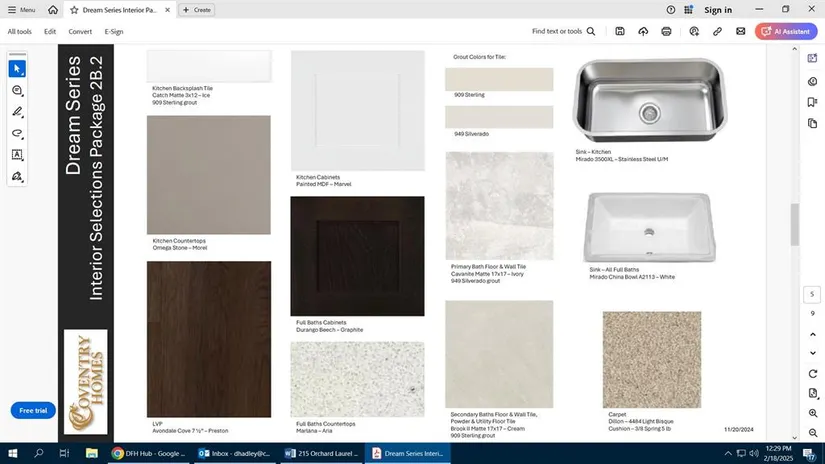Save the PDF with the disk icon

click(621, 32)
